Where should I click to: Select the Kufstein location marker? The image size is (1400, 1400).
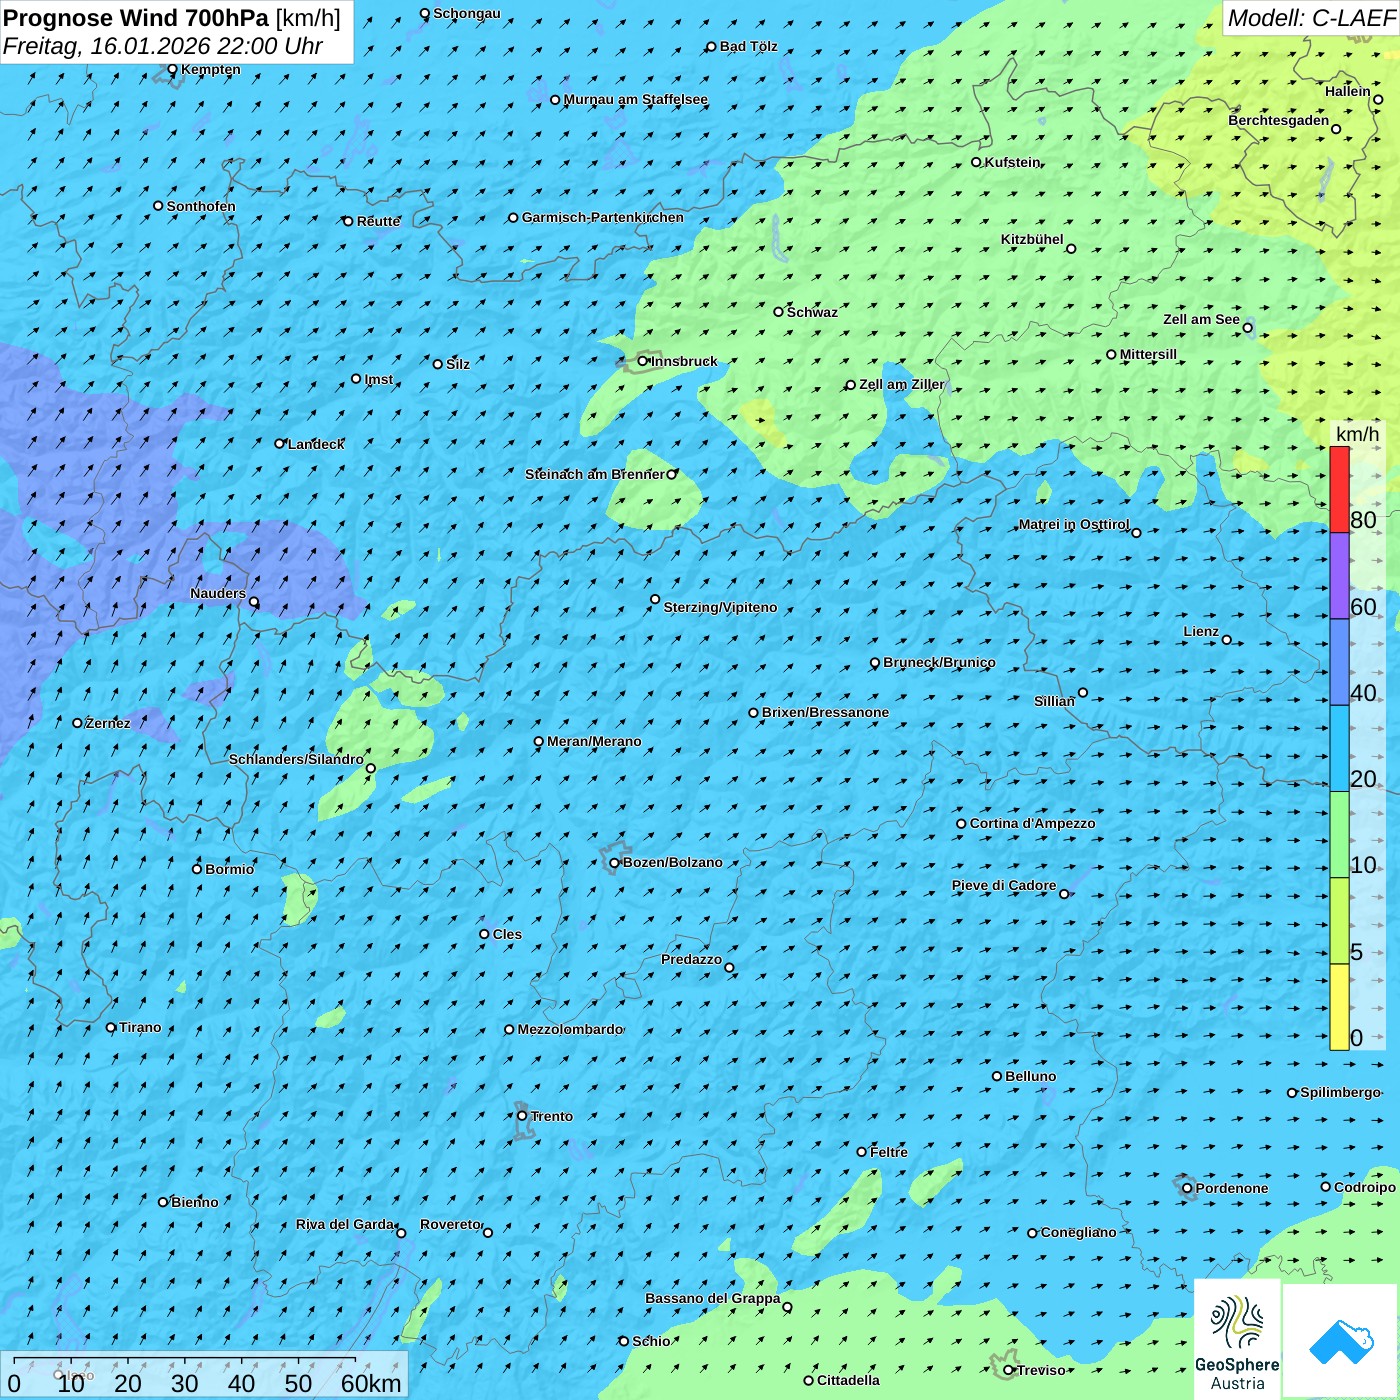tap(977, 162)
